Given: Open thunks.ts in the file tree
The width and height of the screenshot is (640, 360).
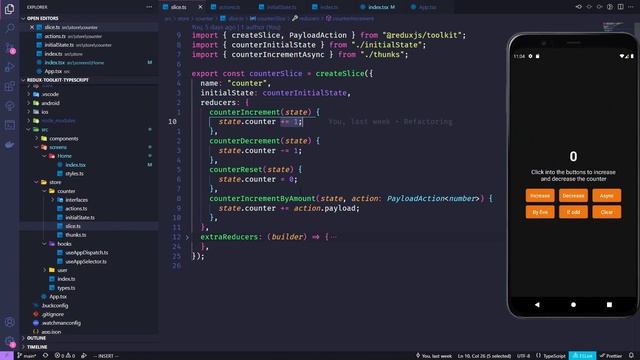Looking at the screenshot, I should click(x=76, y=235).
